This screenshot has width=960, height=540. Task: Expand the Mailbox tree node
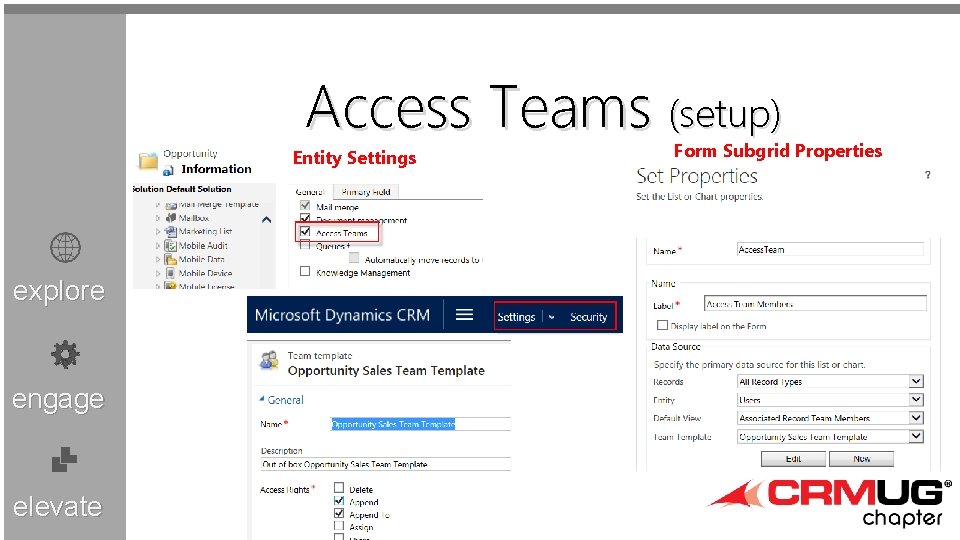pos(158,218)
